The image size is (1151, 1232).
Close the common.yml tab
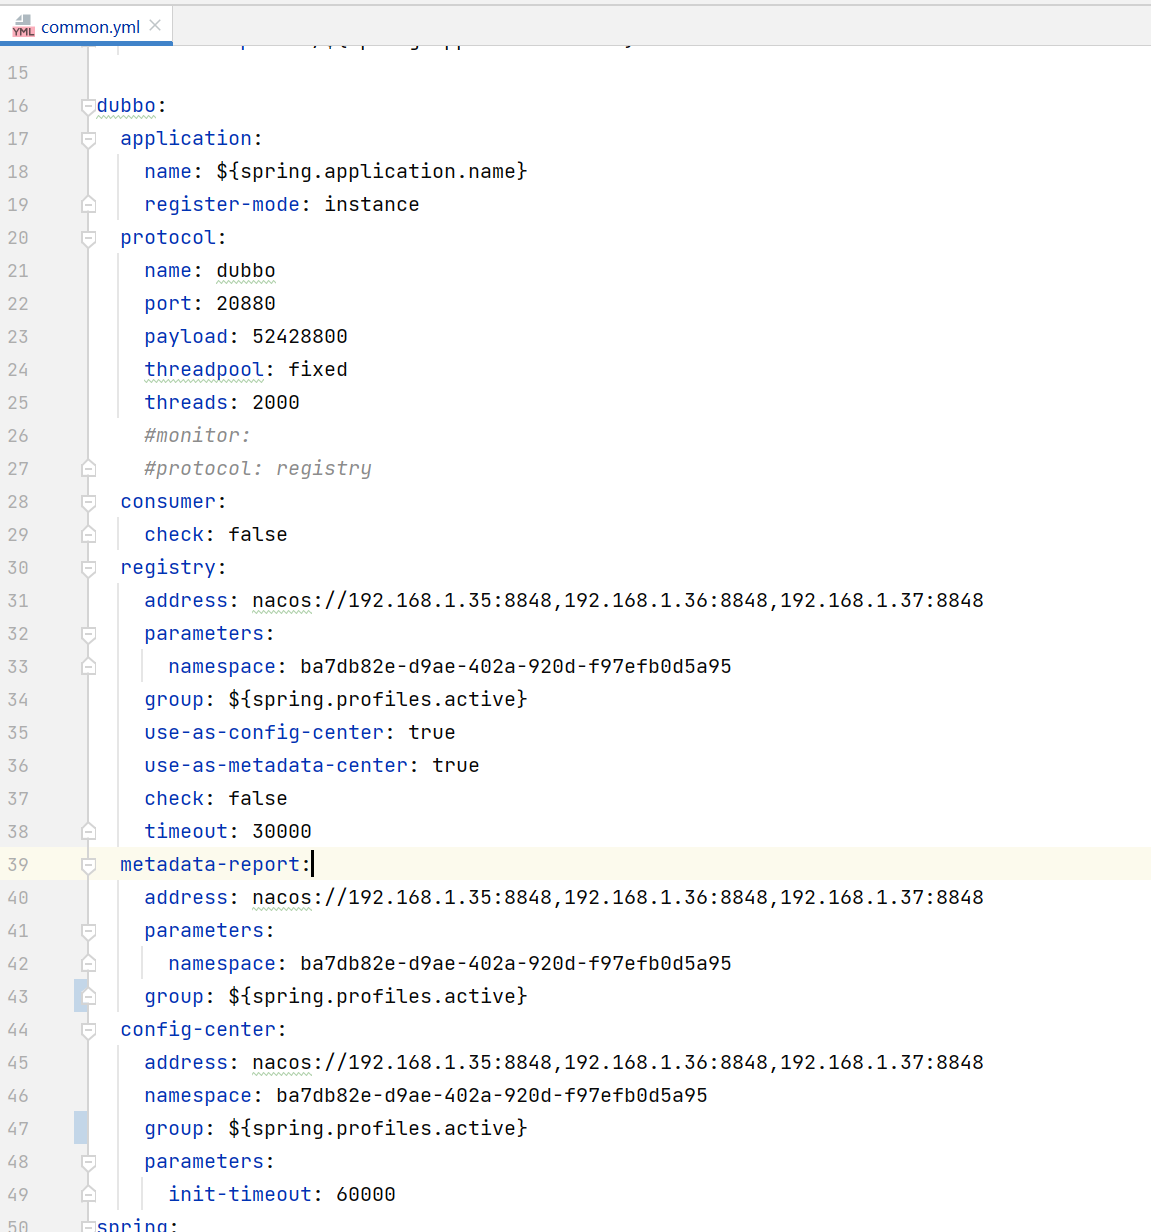click(155, 26)
